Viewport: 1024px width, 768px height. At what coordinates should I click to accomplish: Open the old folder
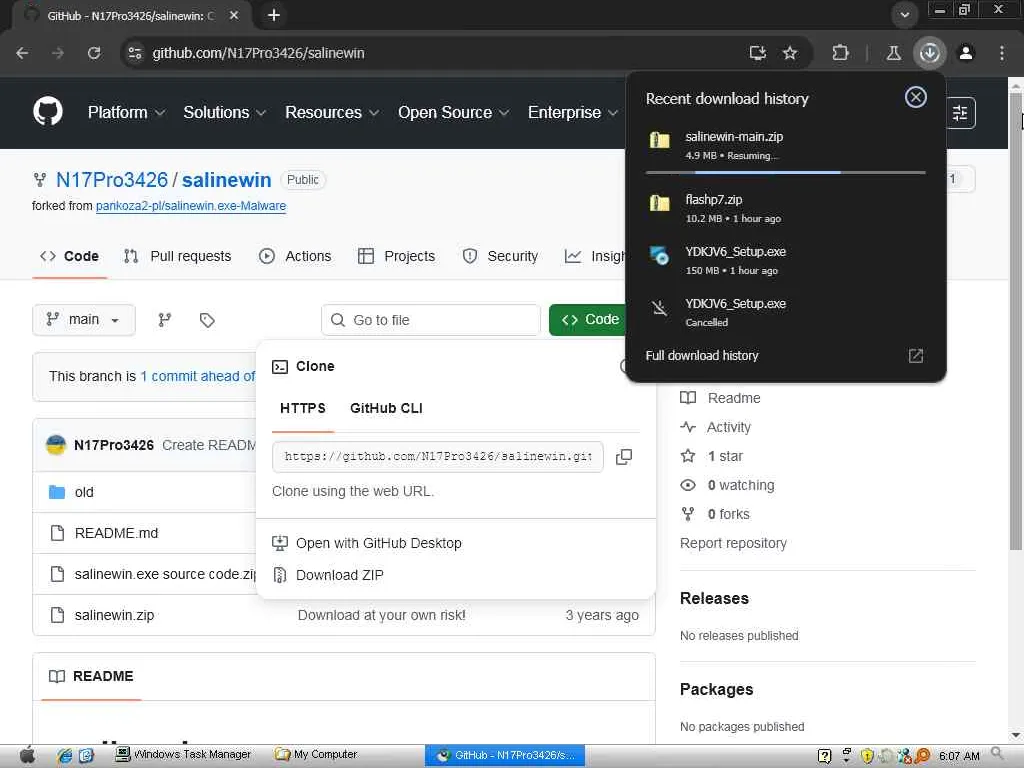click(84, 492)
